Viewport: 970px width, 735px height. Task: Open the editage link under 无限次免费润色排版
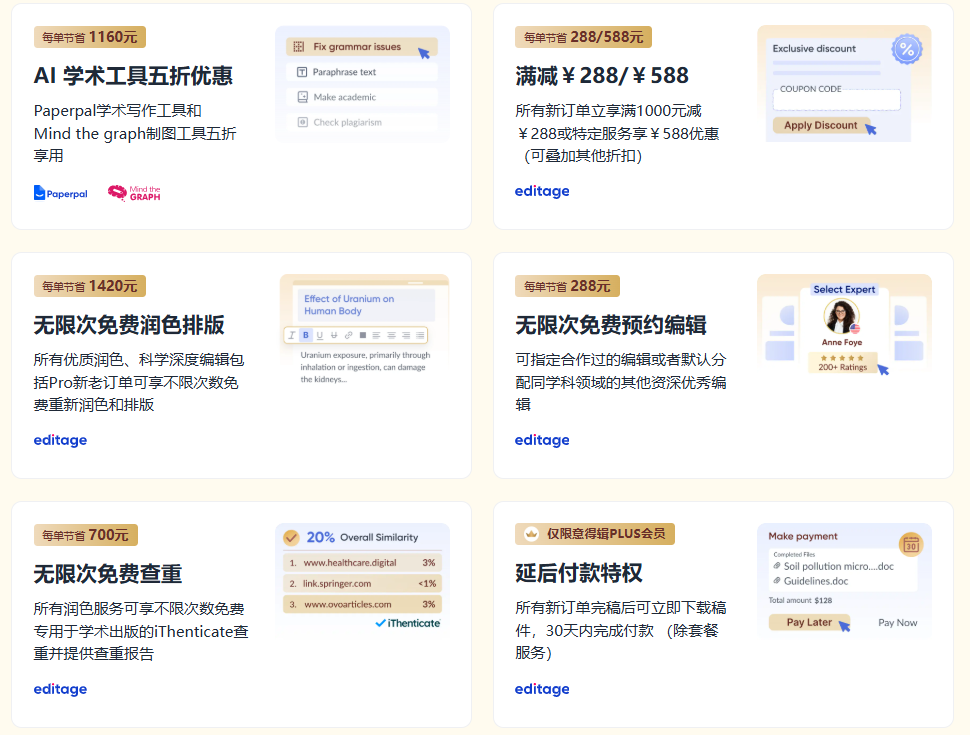coord(59,440)
